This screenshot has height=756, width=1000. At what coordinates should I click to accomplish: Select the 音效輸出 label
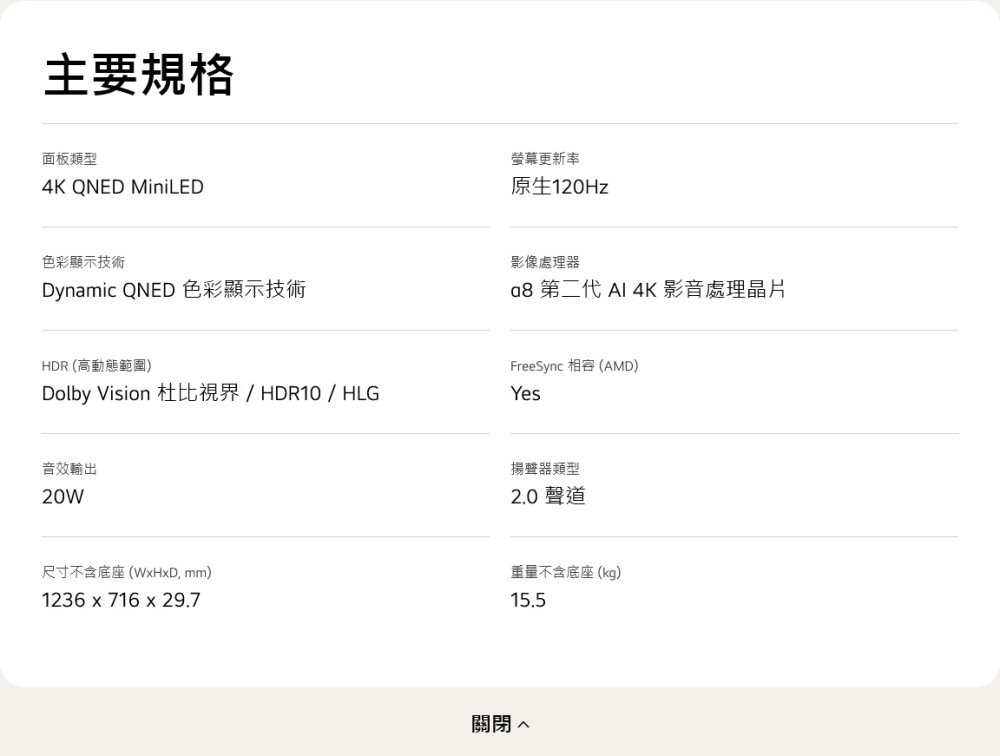pyautogui.click(x=69, y=469)
